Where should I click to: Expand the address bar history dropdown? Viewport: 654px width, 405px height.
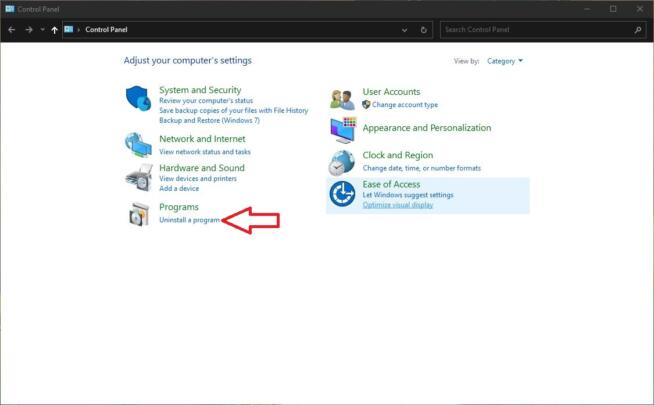click(404, 30)
